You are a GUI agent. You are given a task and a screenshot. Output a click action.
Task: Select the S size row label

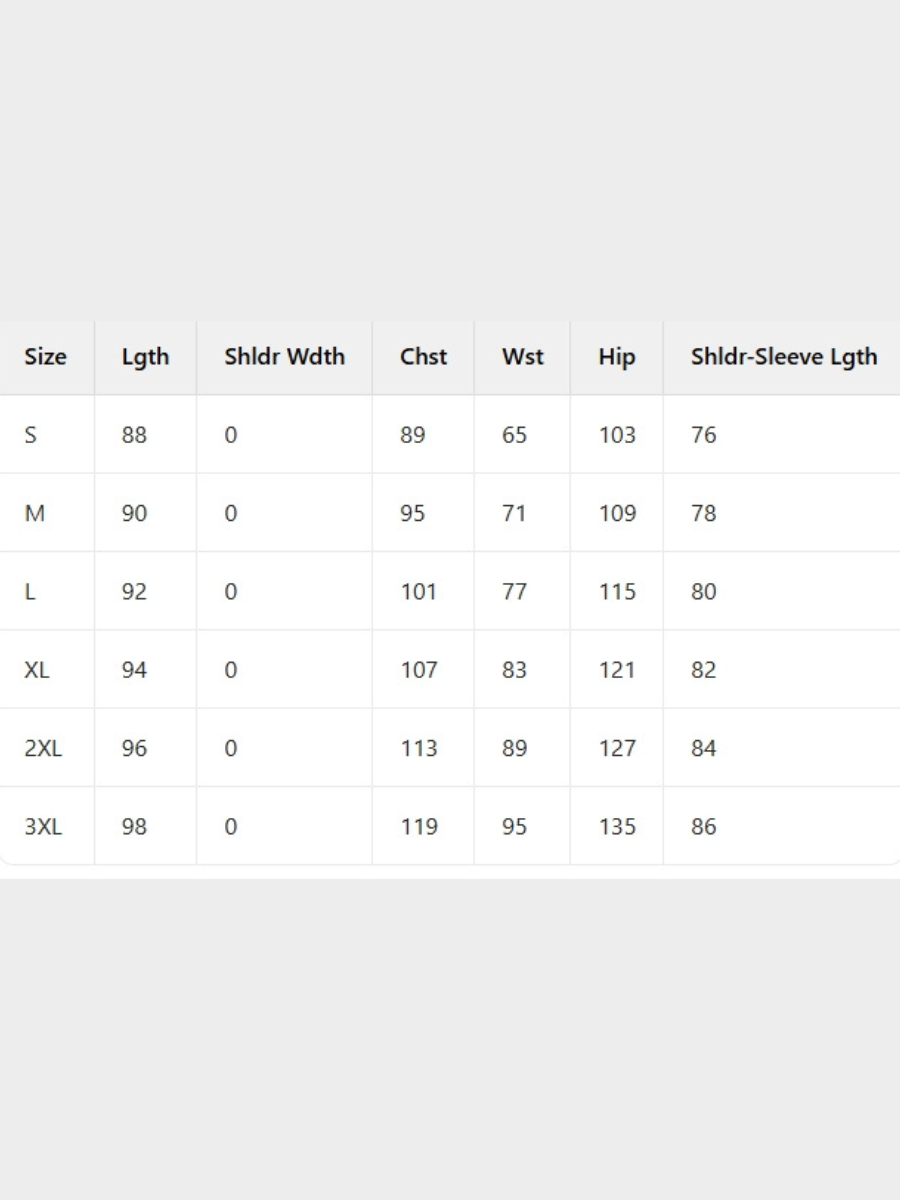pyautogui.click(x=30, y=435)
